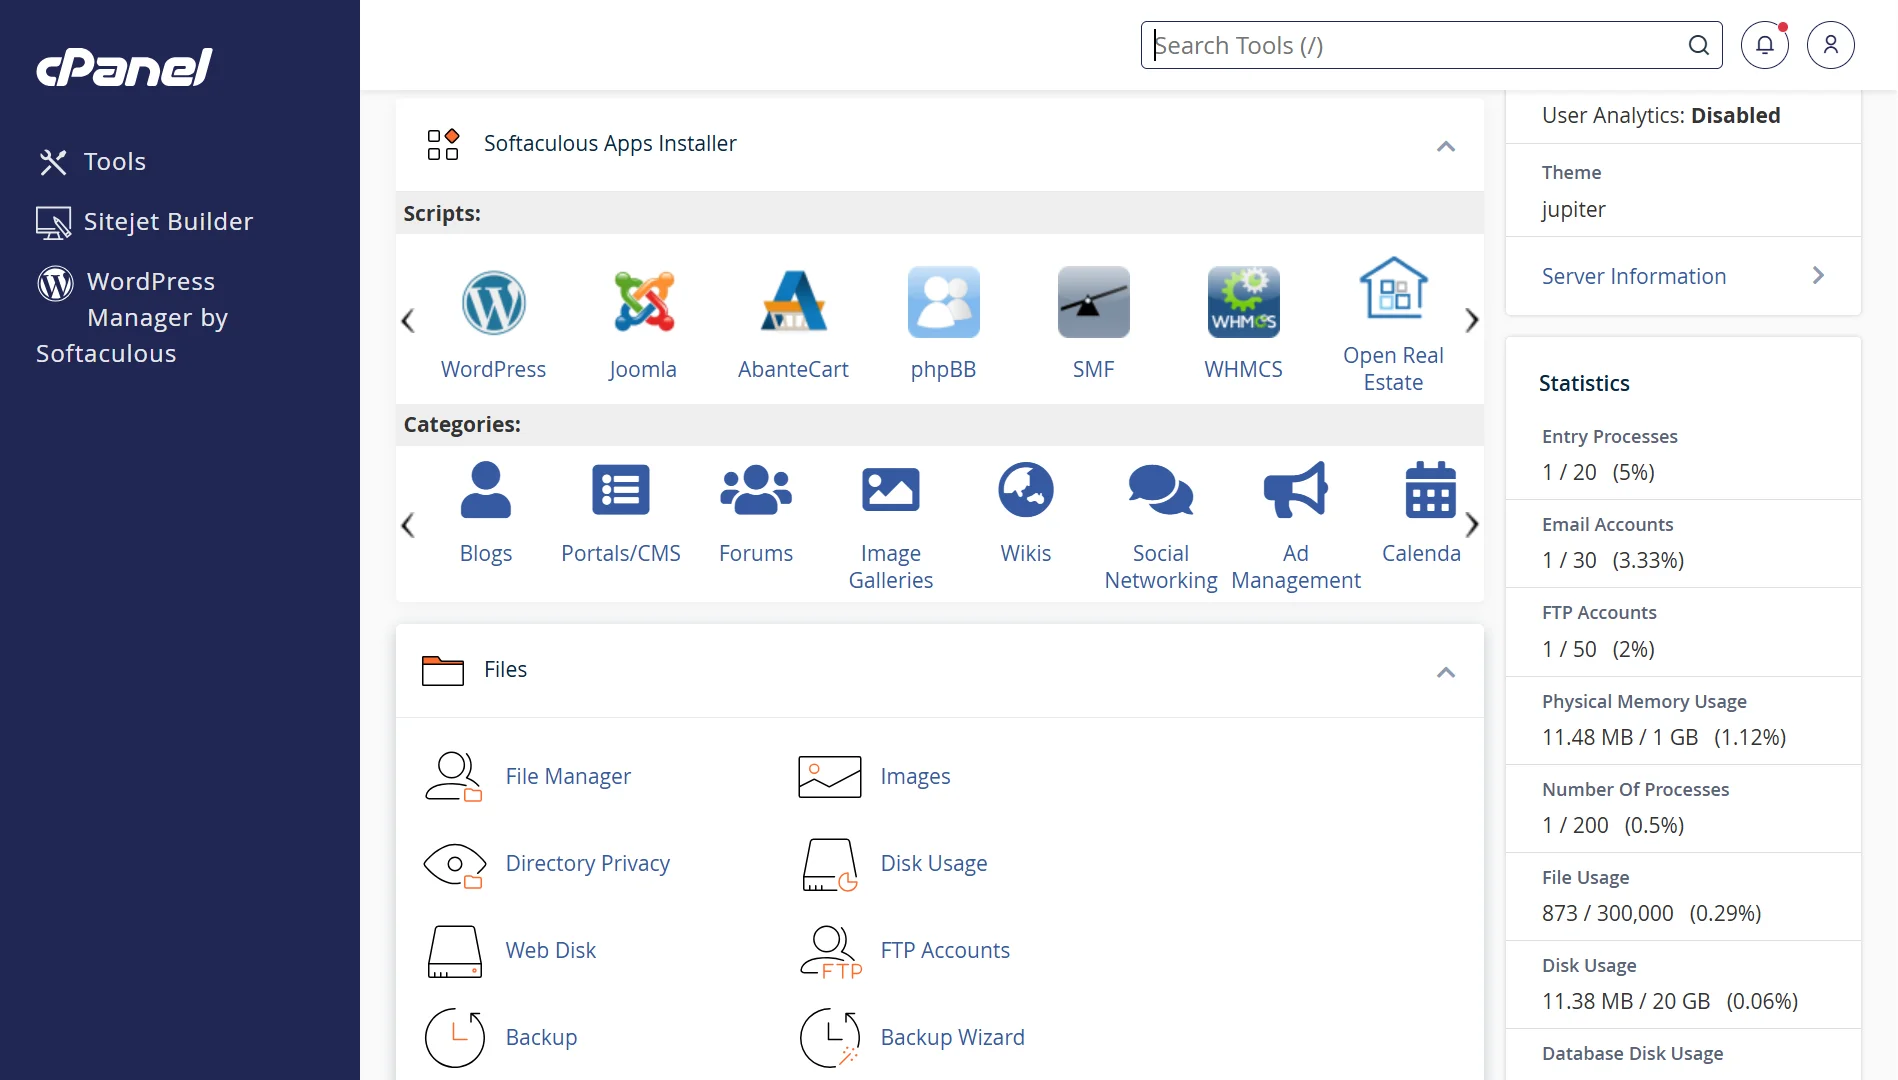1898x1080 pixels.
Task: Open the Social Networking category icon
Action: pyautogui.click(x=1161, y=490)
